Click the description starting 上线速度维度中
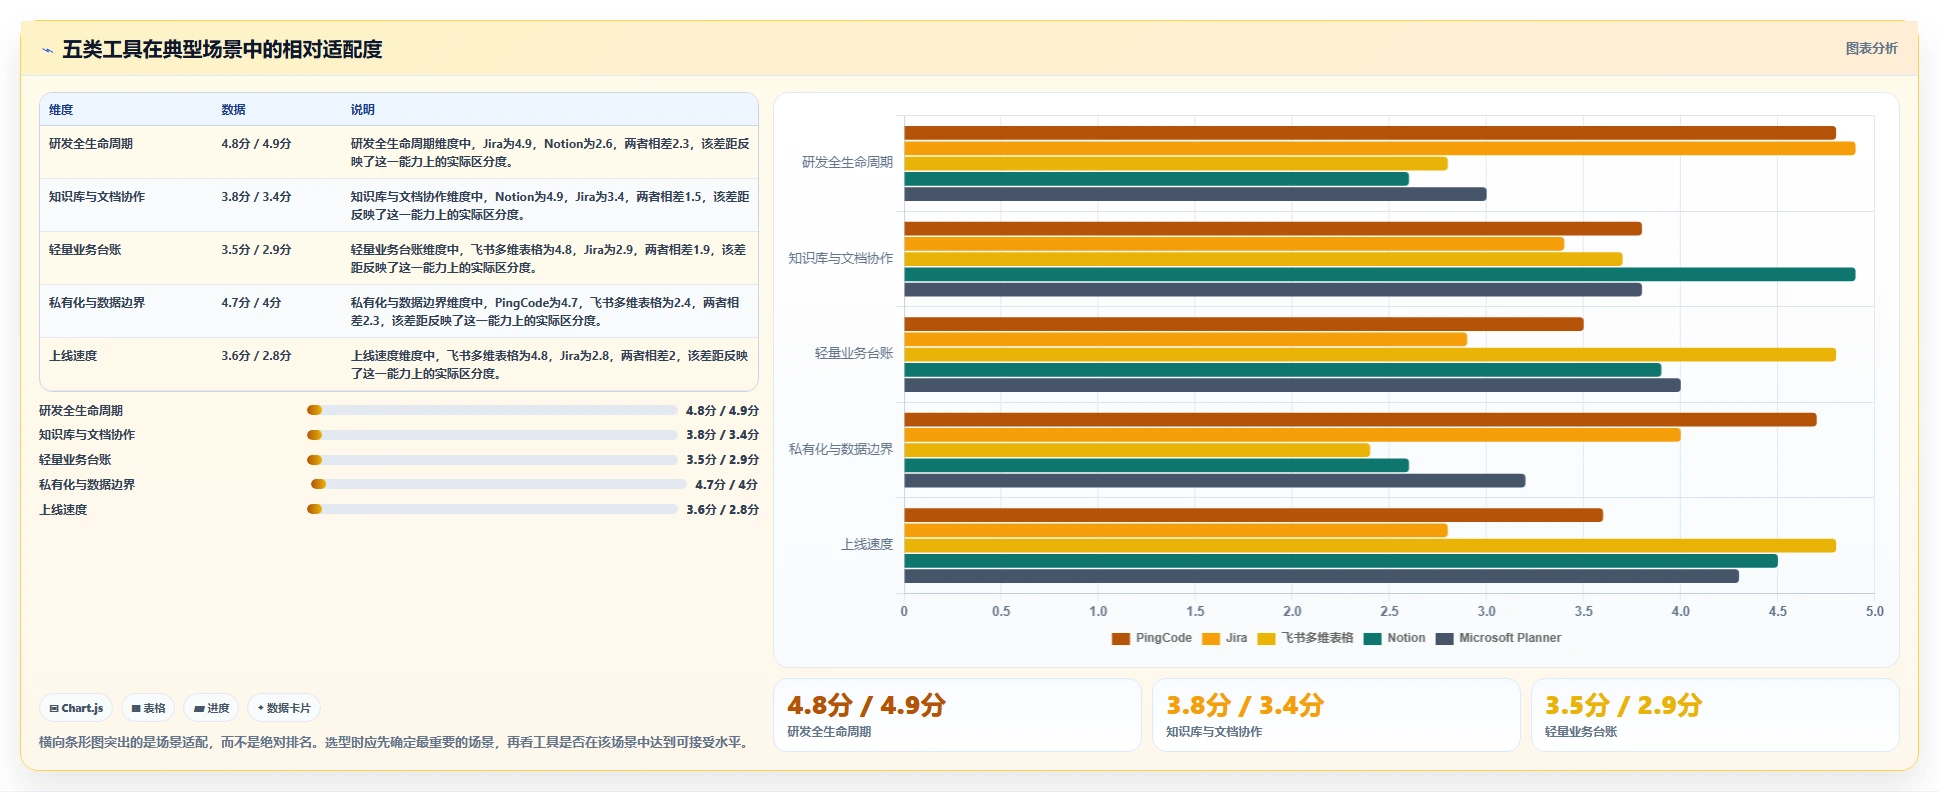Image resolution: width=1939 pixels, height=792 pixels. tap(549, 365)
